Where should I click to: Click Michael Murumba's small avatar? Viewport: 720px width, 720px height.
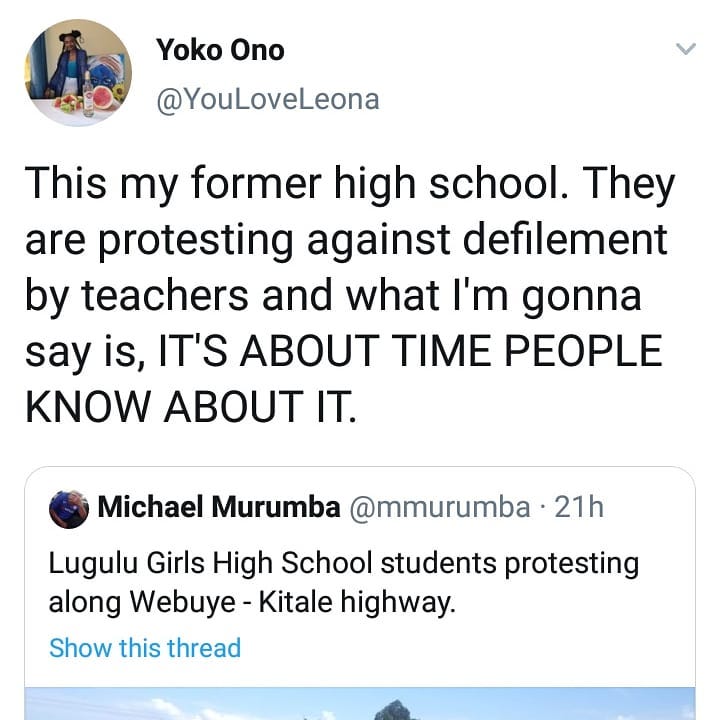click(x=69, y=508)
